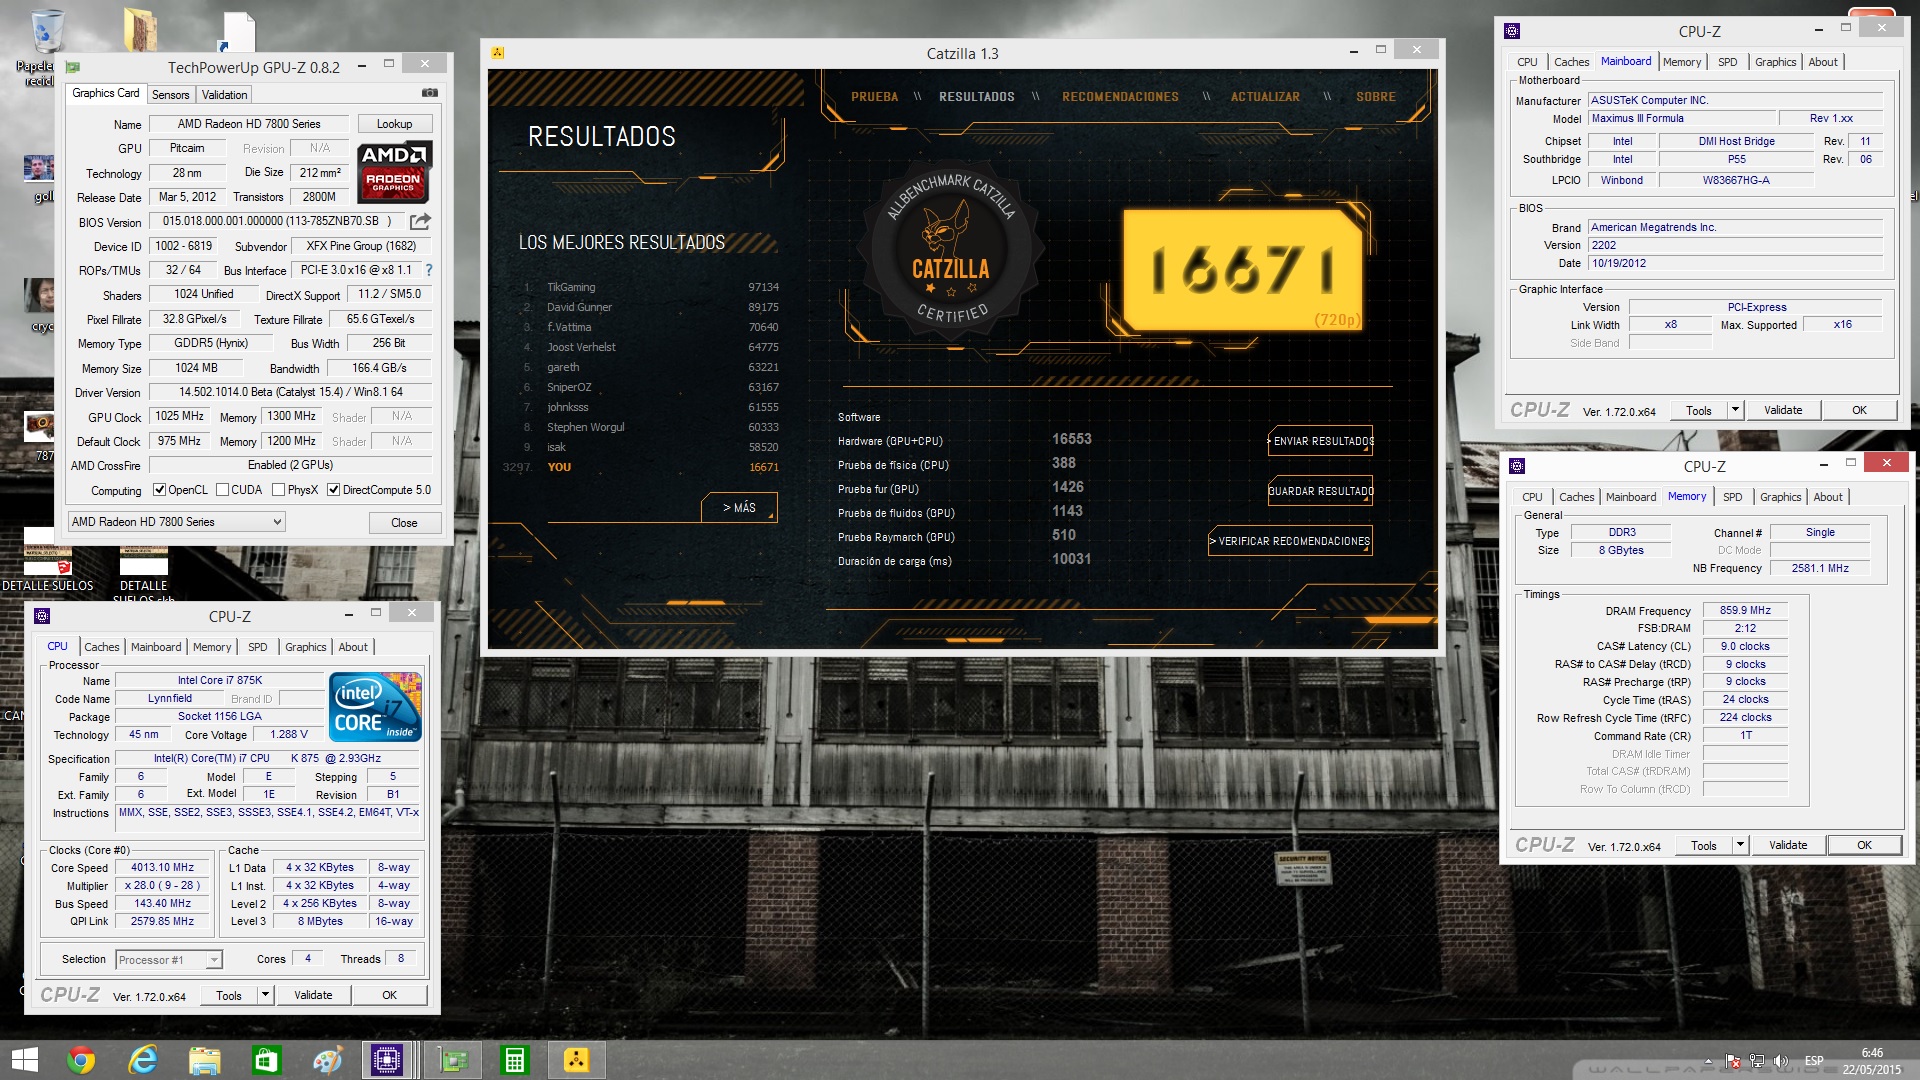Open the Graphics tab in the Mainboard CPU-Z window
The image size is (1920, 1080).
pyautogui.click(x=1776, y=62)
